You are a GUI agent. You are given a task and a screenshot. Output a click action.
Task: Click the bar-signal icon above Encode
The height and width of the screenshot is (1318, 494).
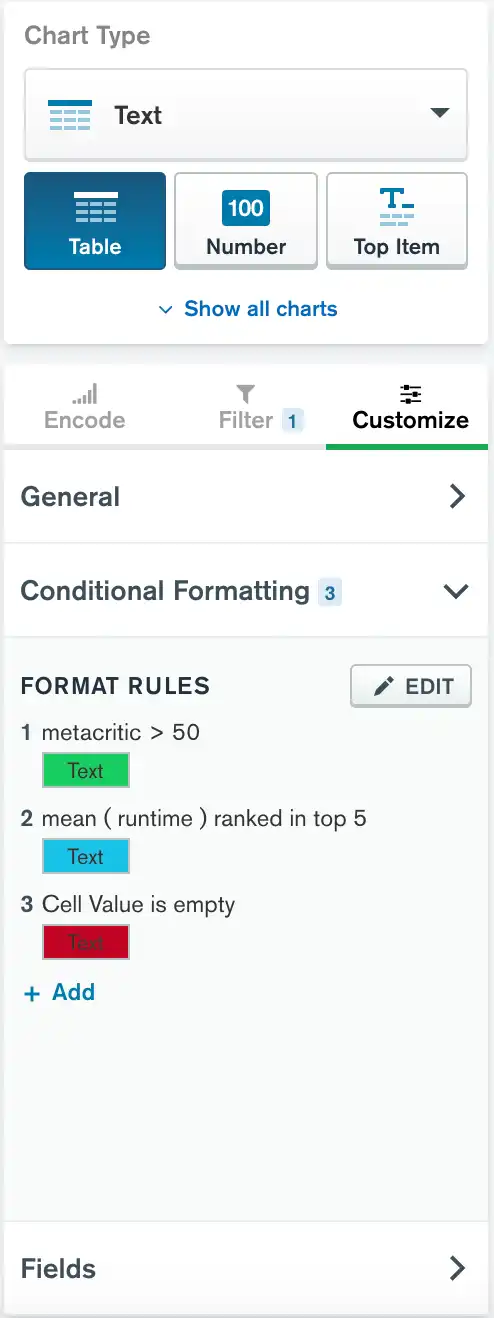pos(85,394)
